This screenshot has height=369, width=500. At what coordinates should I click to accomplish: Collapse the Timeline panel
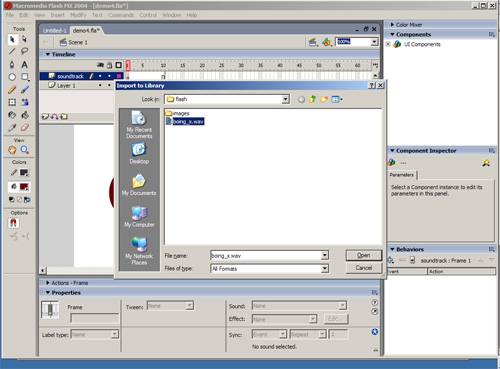(48, 54)
